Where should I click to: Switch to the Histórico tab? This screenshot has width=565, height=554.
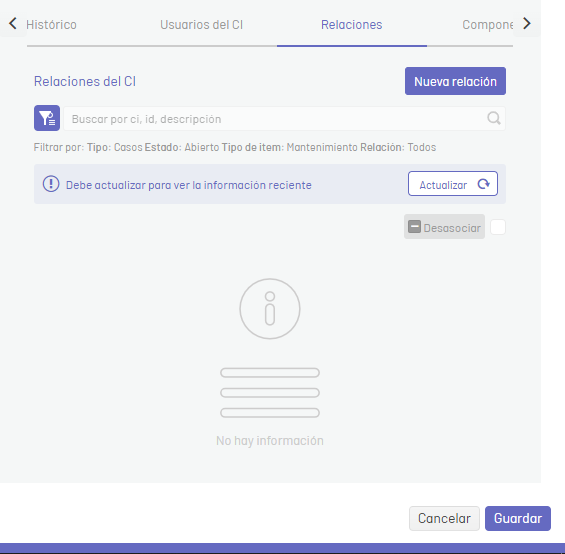coord(51,25)
